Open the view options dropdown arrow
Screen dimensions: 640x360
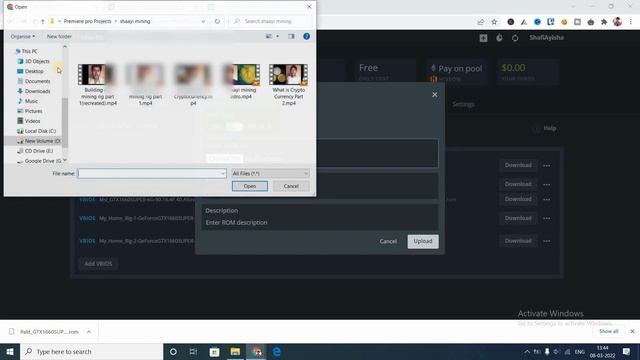tap(278, 36)
